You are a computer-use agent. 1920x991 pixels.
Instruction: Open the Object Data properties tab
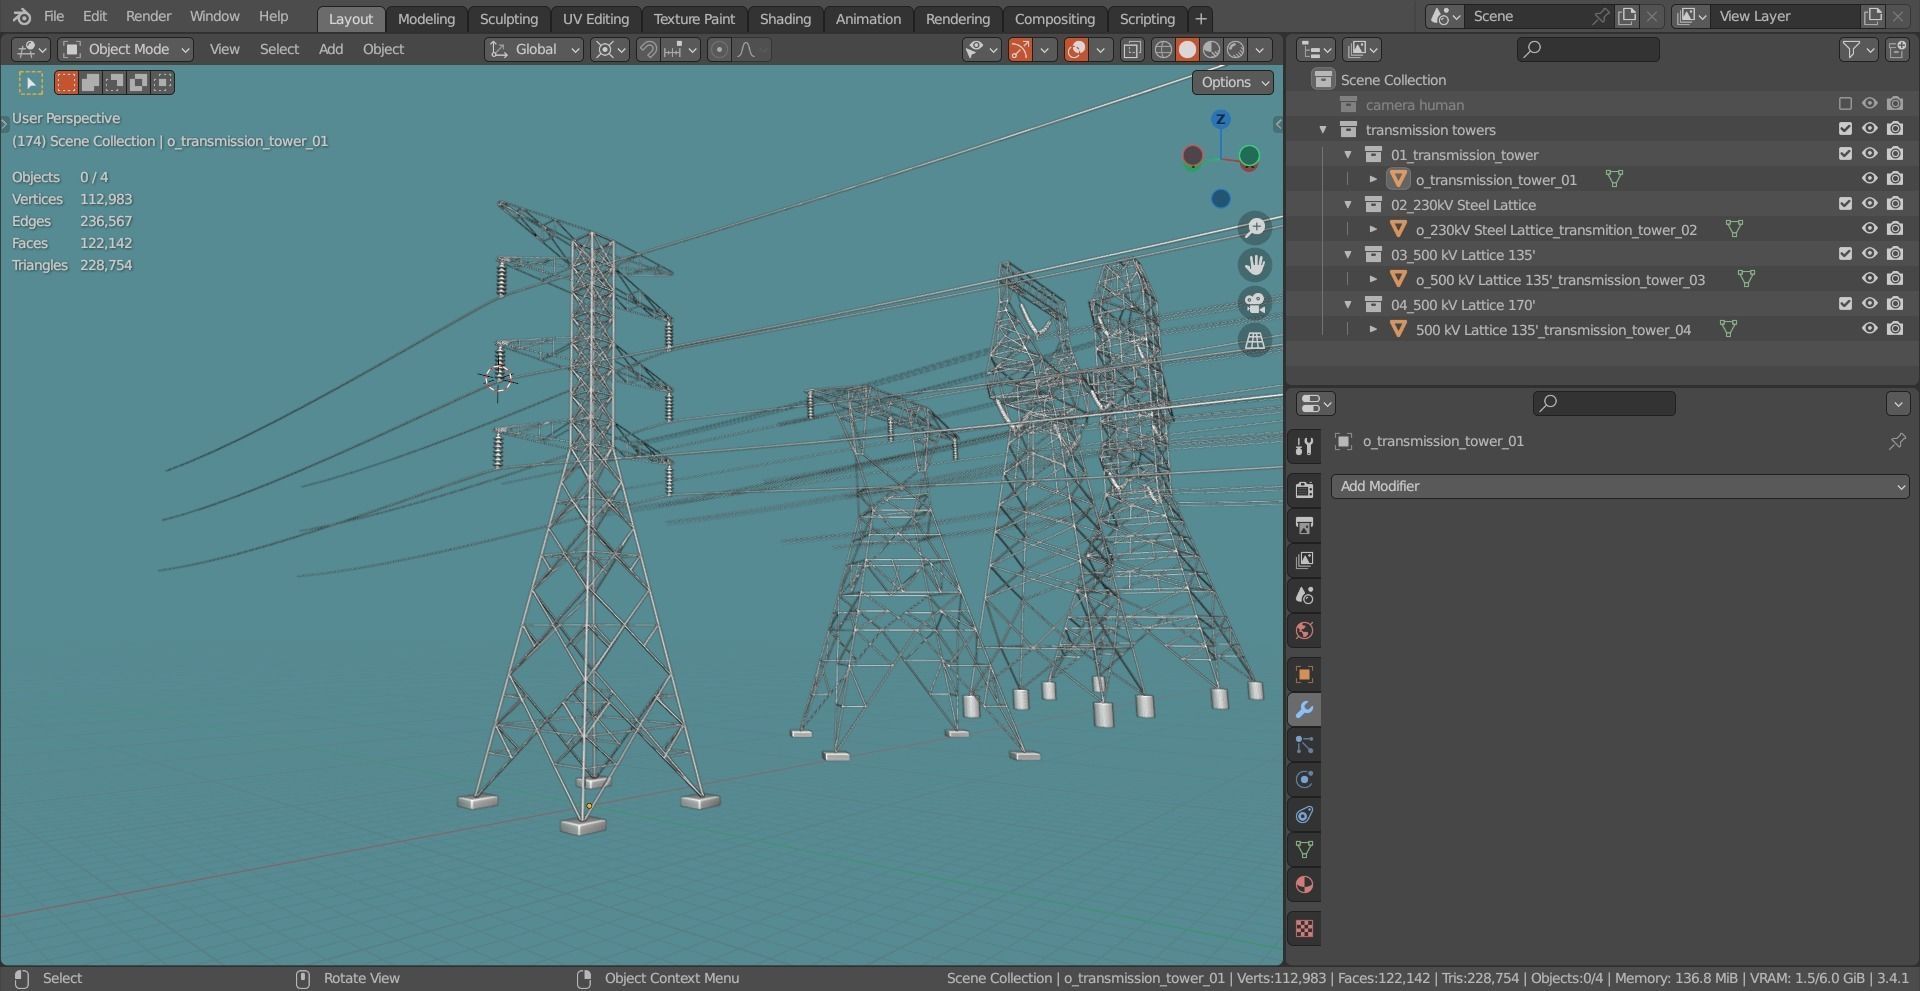click(1304, 850)
